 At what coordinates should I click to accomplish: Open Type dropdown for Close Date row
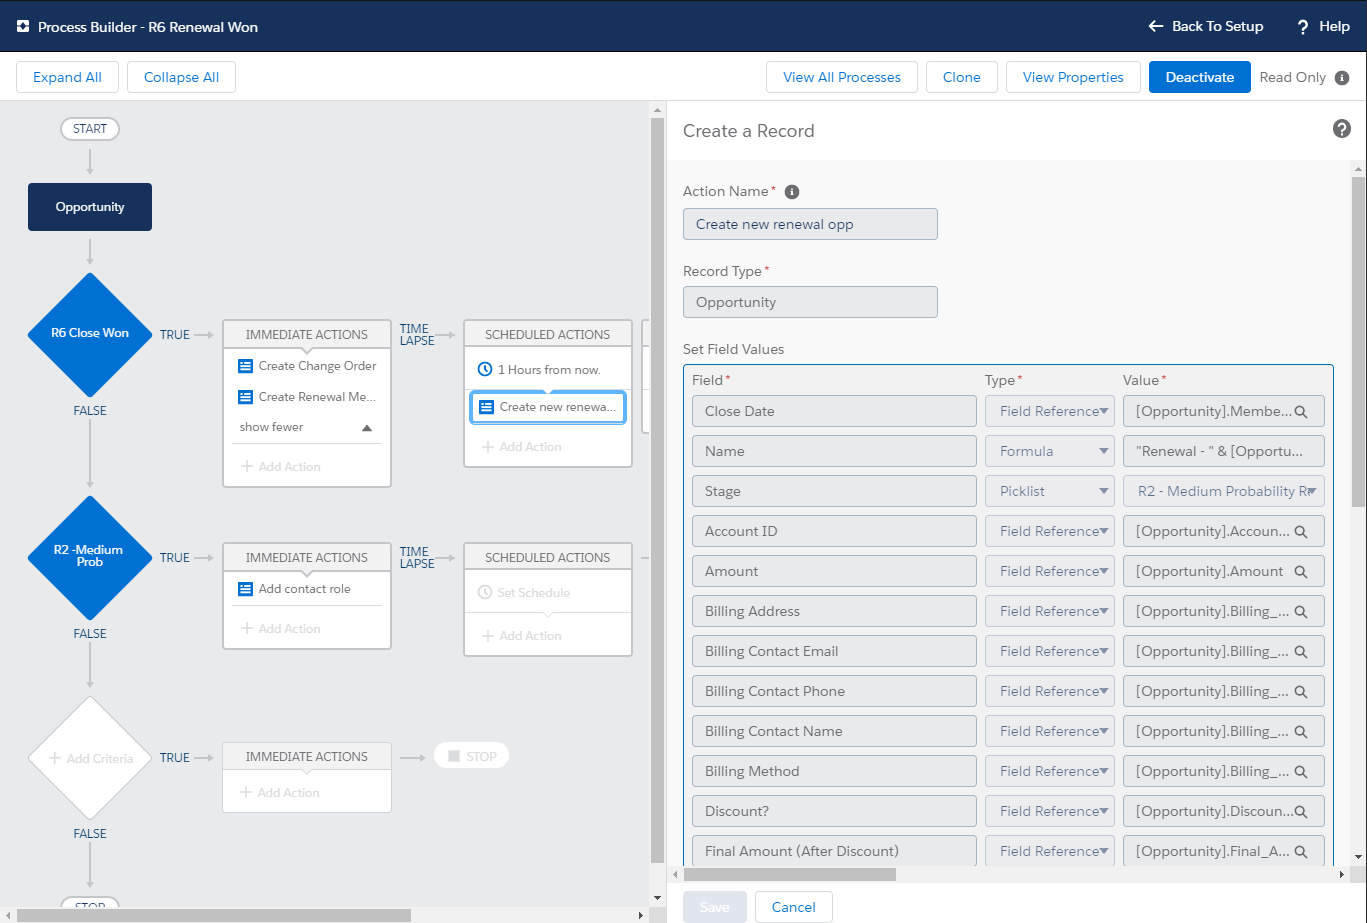[x=1050, y=411]
